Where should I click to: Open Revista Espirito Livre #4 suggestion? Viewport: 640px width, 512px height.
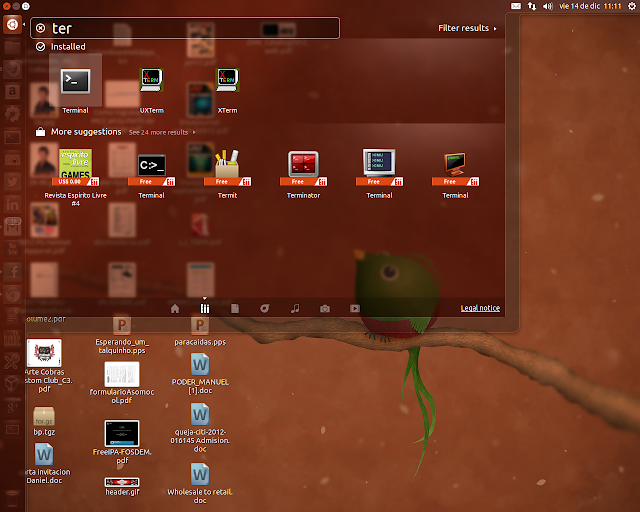[x=76, y=167]
